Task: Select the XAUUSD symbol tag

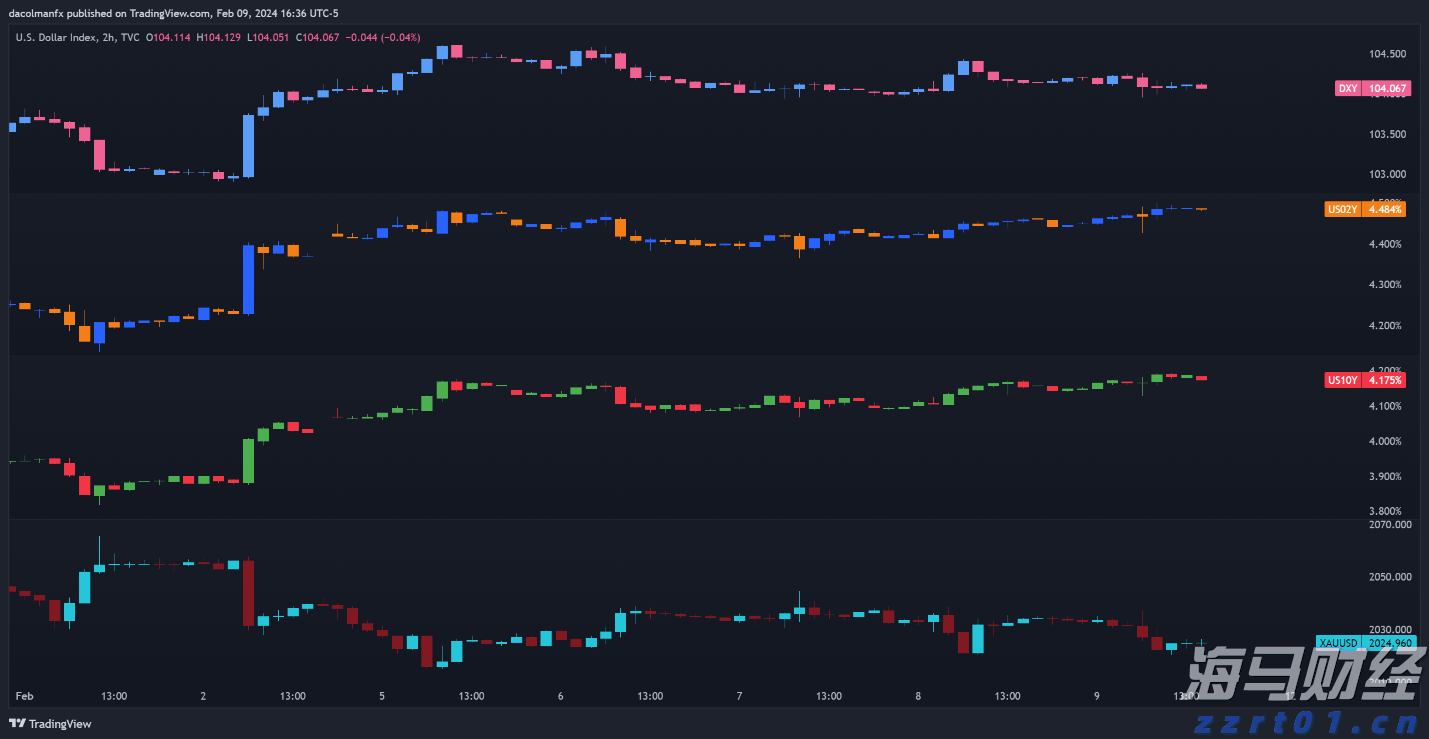Action: click(1337, 642)
